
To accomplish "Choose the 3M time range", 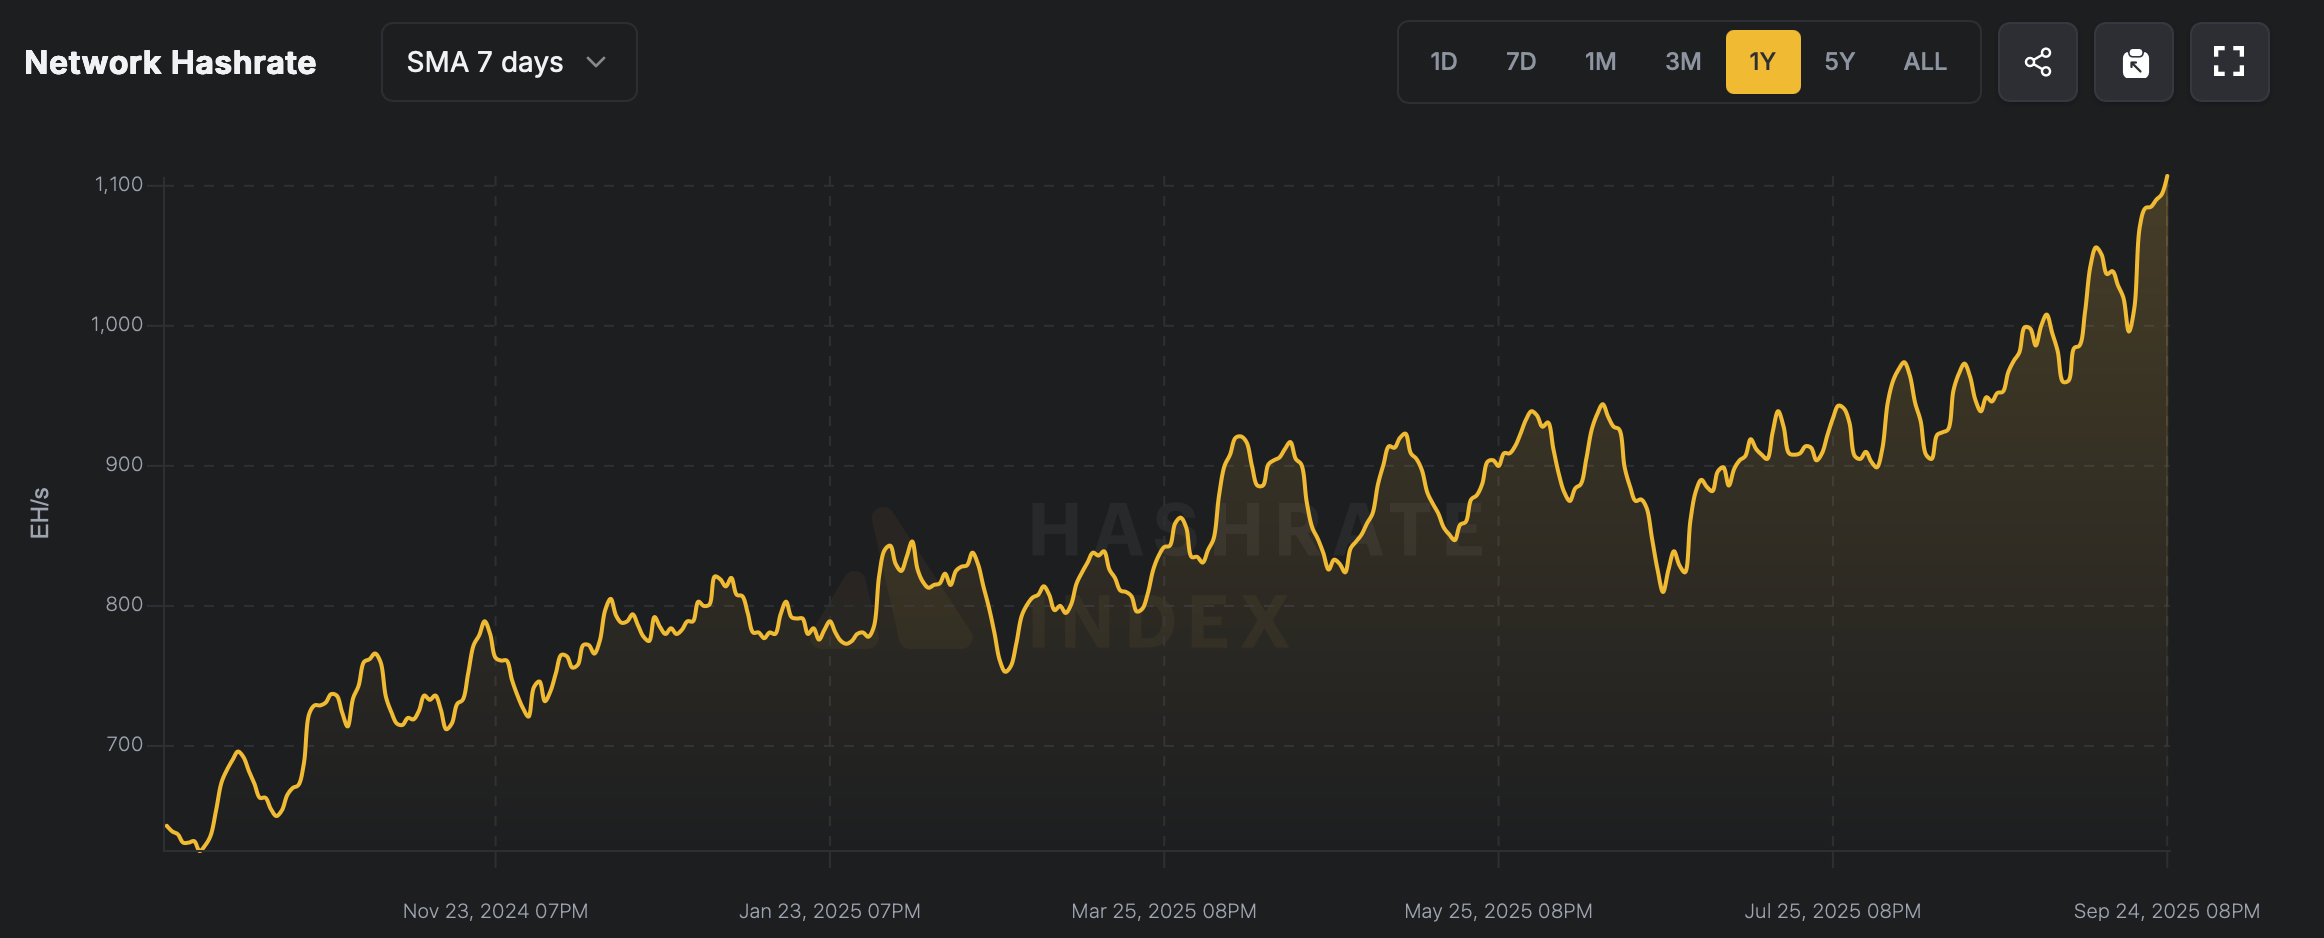I will 1682,62.
